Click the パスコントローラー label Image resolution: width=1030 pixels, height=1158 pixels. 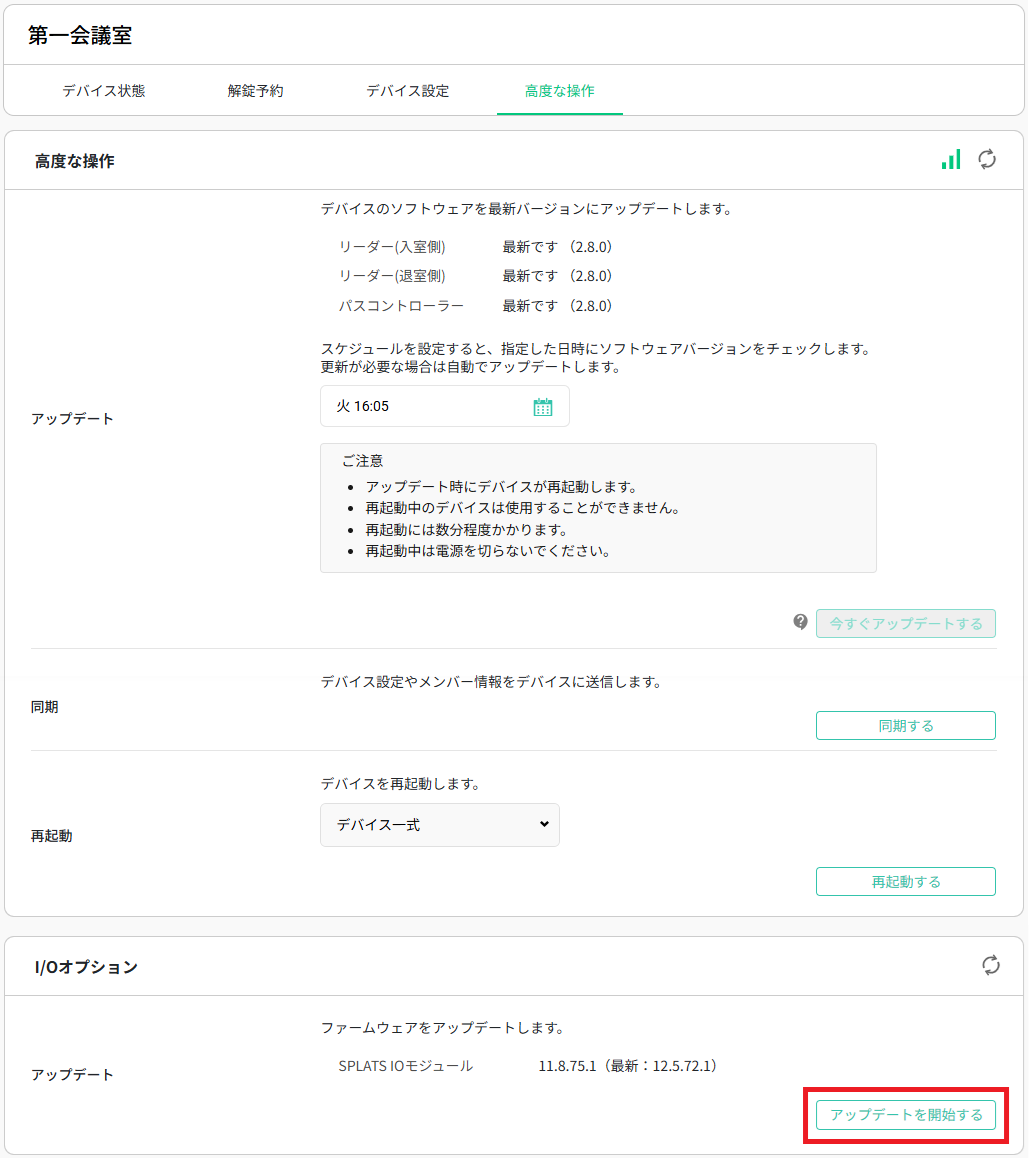pyautogui.click(x=401, y=306)
